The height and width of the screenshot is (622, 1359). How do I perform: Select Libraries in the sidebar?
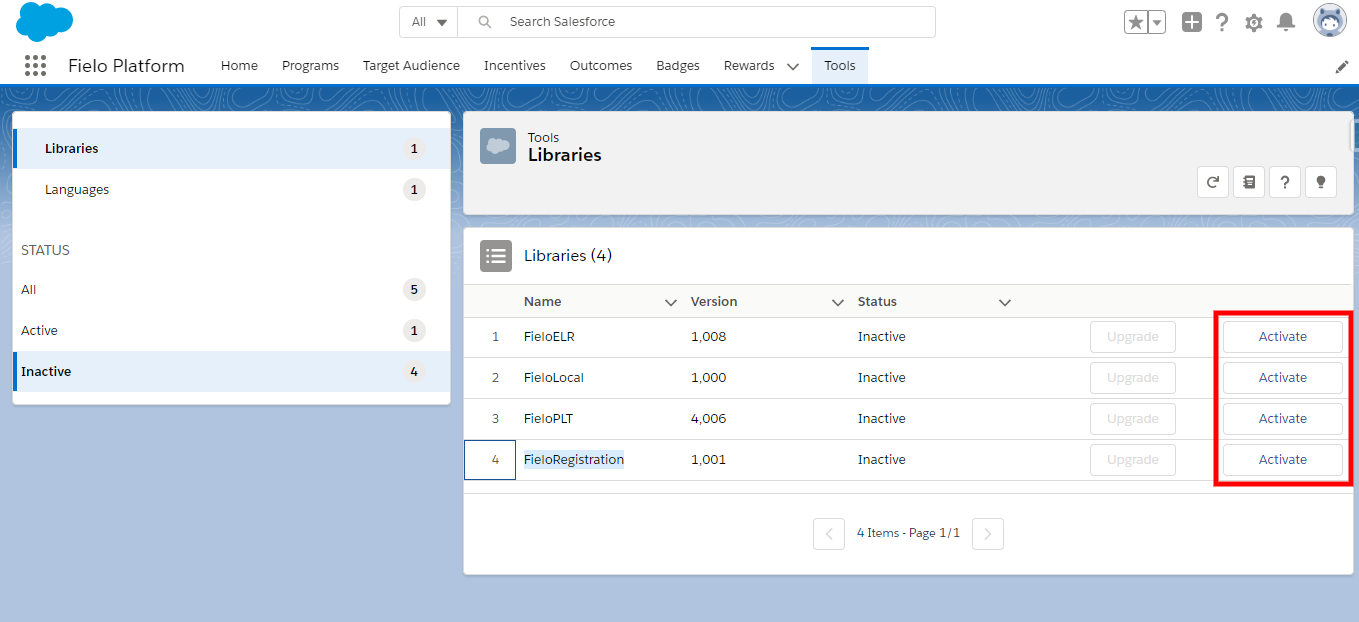[x=231, y=148]
